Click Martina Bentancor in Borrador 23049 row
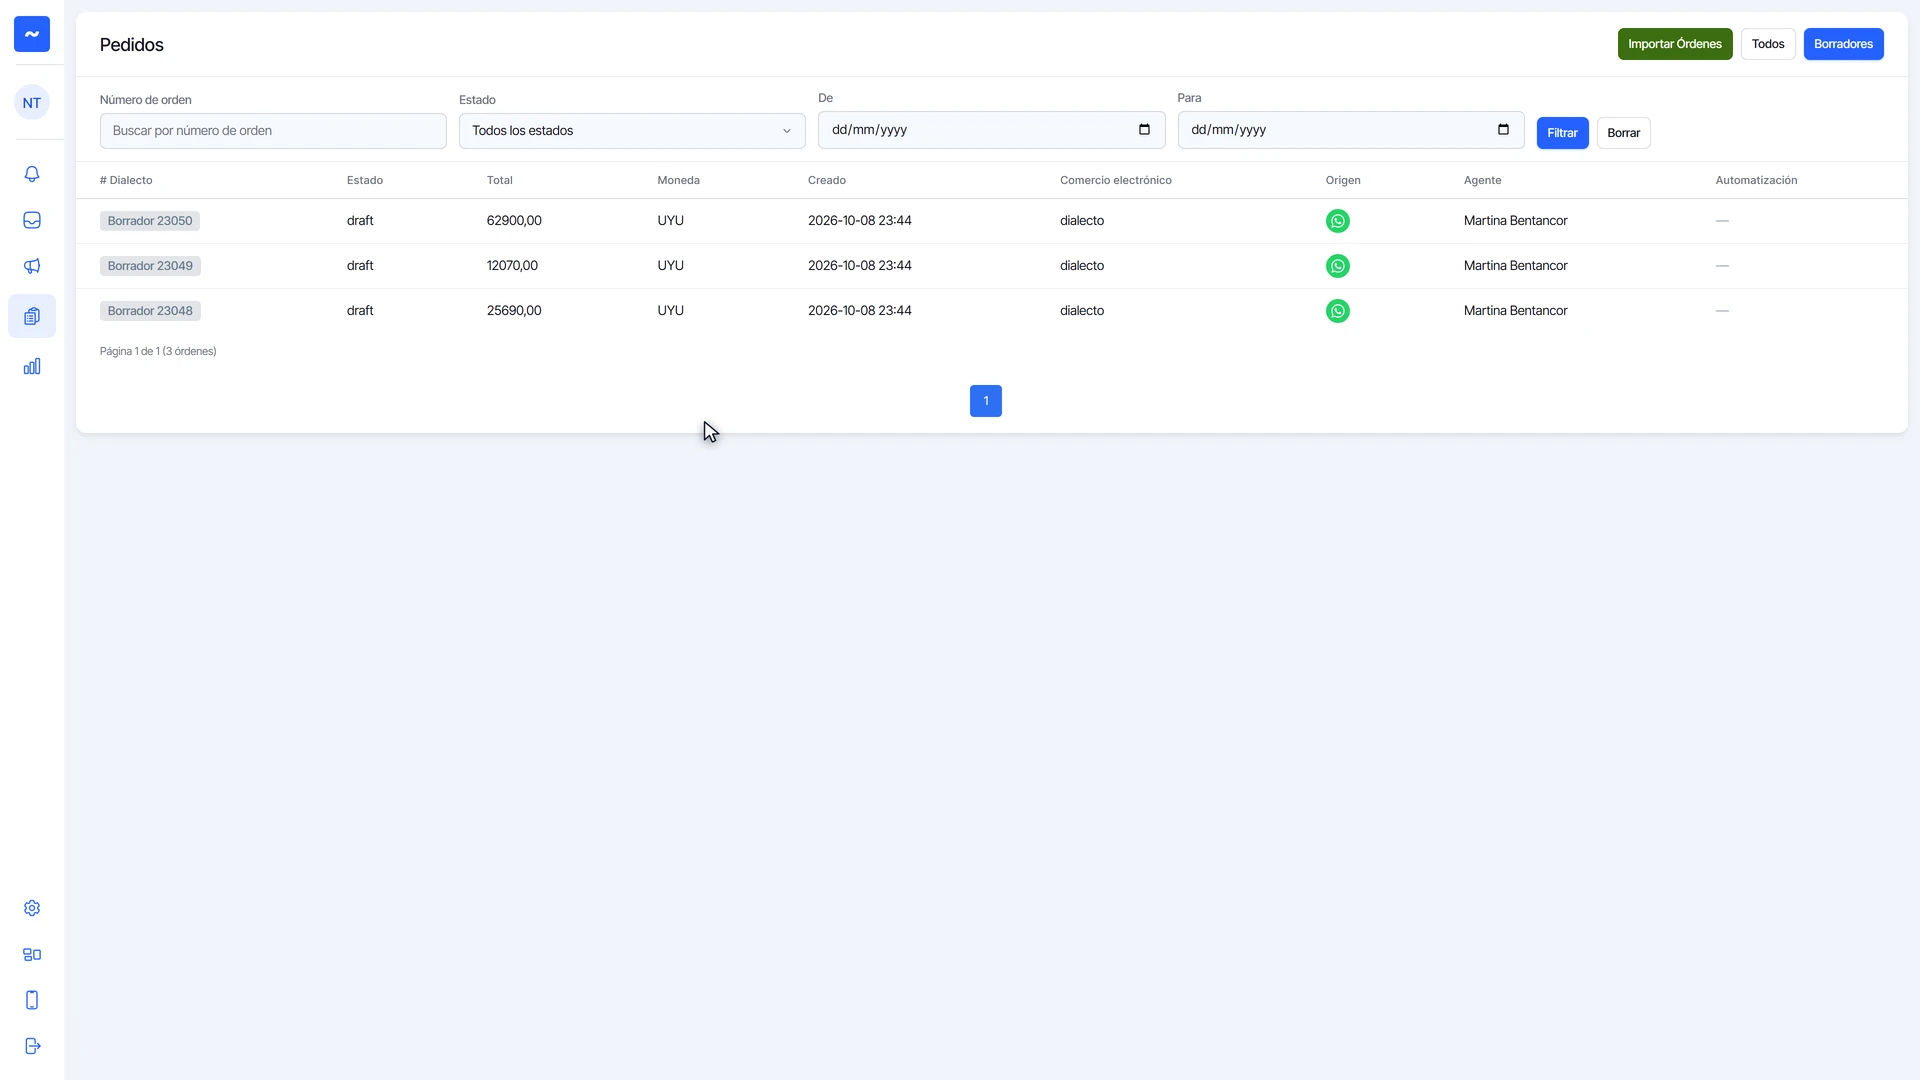 tap(1515, 266)
